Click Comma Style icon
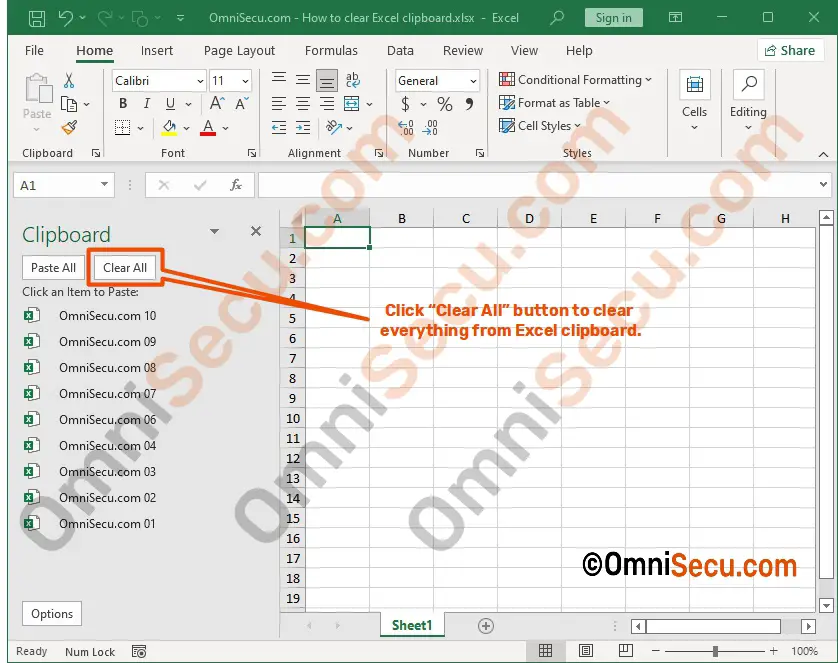 point(469,104)
